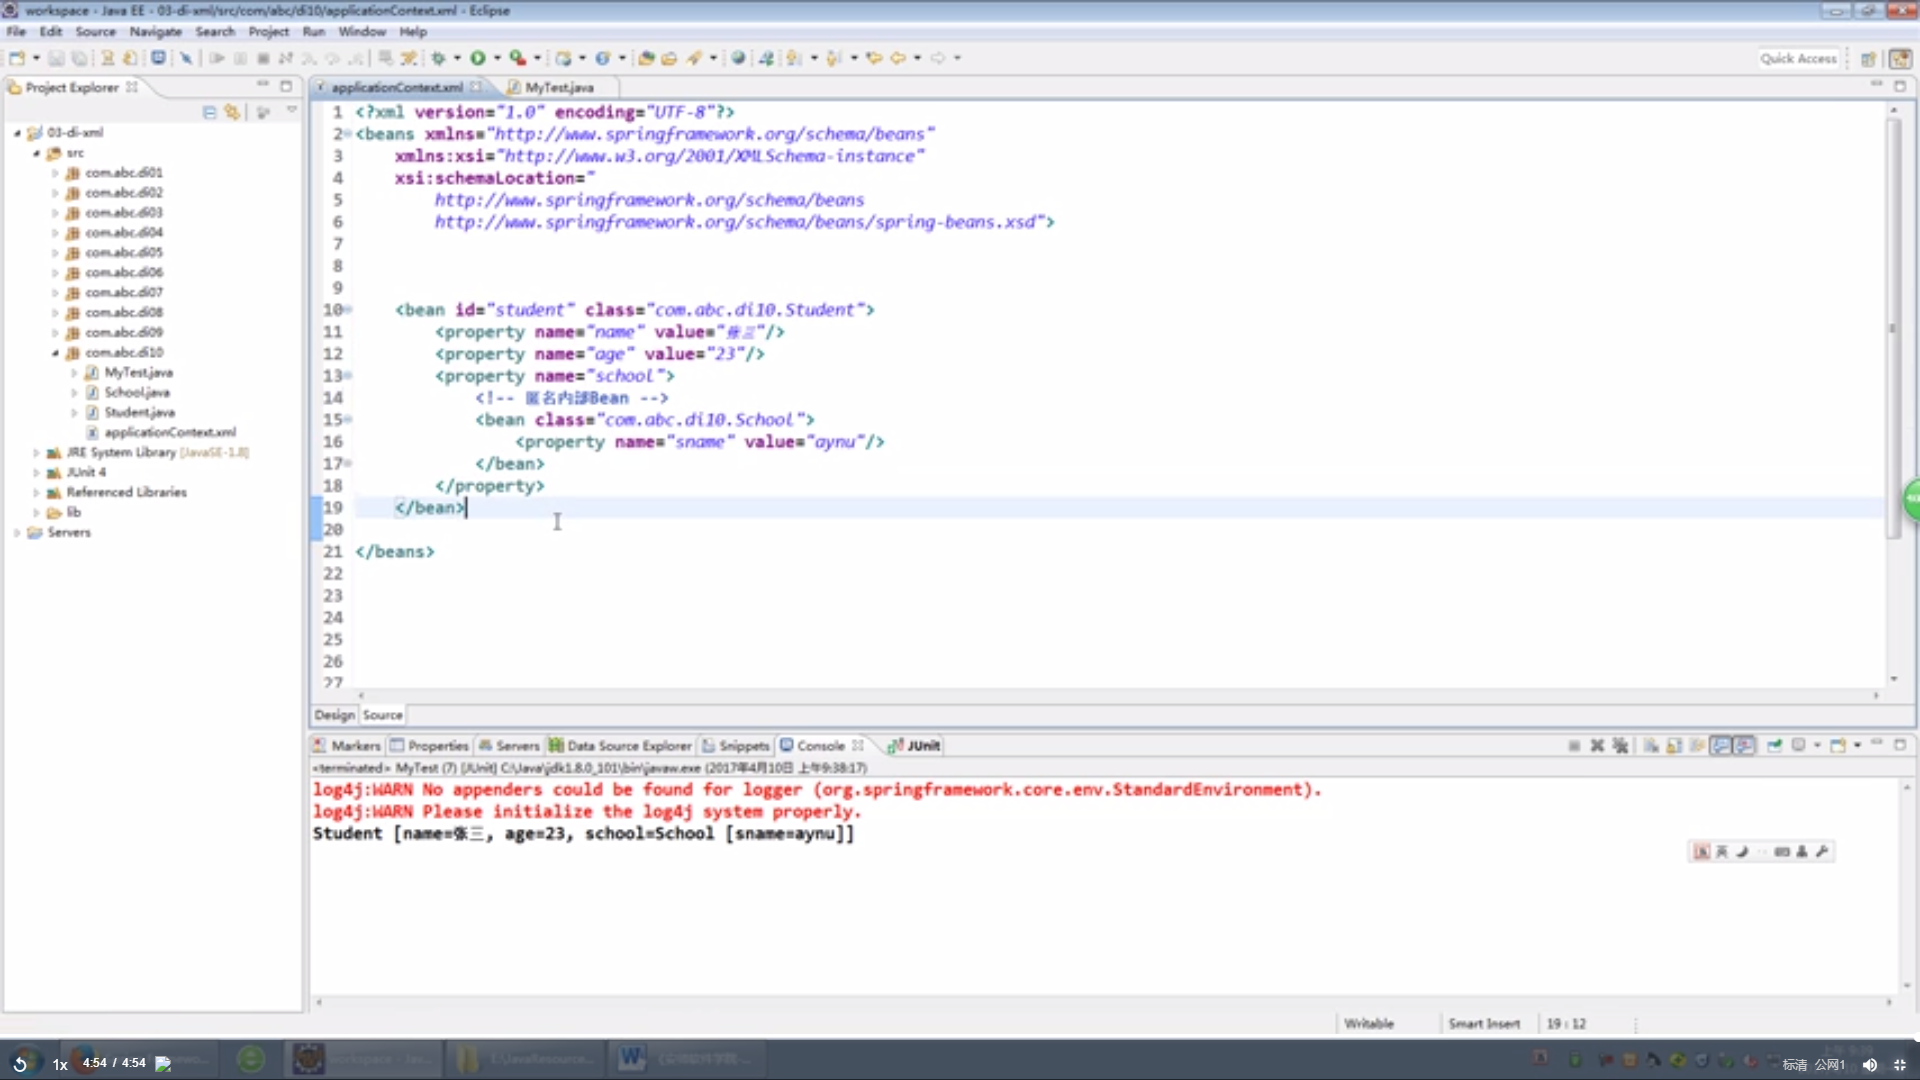
Task: Select School.java in Project Explorer
Action: 137,393
